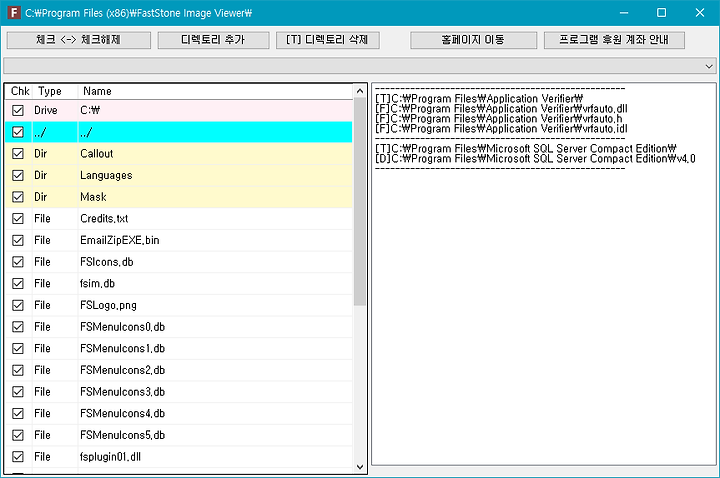
Task: Uncheck the FSMenuIcons0.db checkbox
Action: coord(18,327)
